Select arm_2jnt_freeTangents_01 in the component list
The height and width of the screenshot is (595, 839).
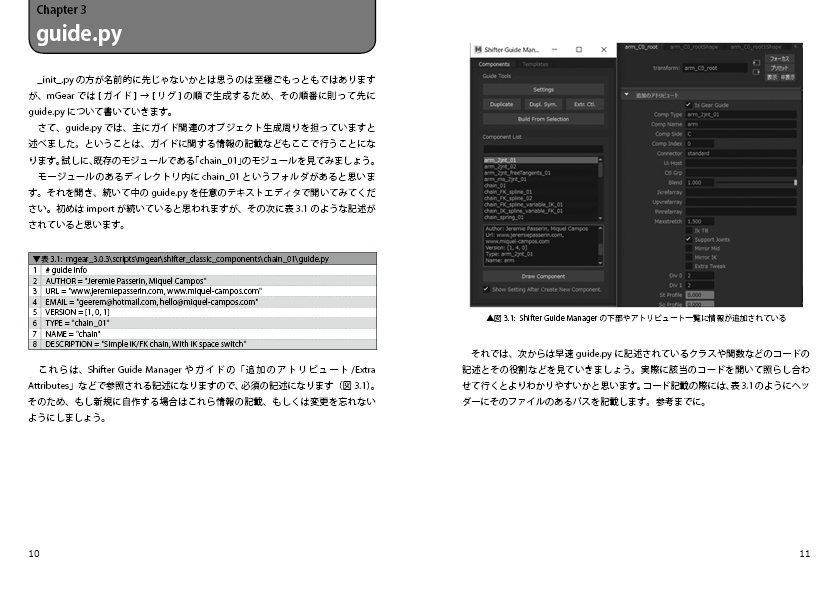[x=540, y=173]
